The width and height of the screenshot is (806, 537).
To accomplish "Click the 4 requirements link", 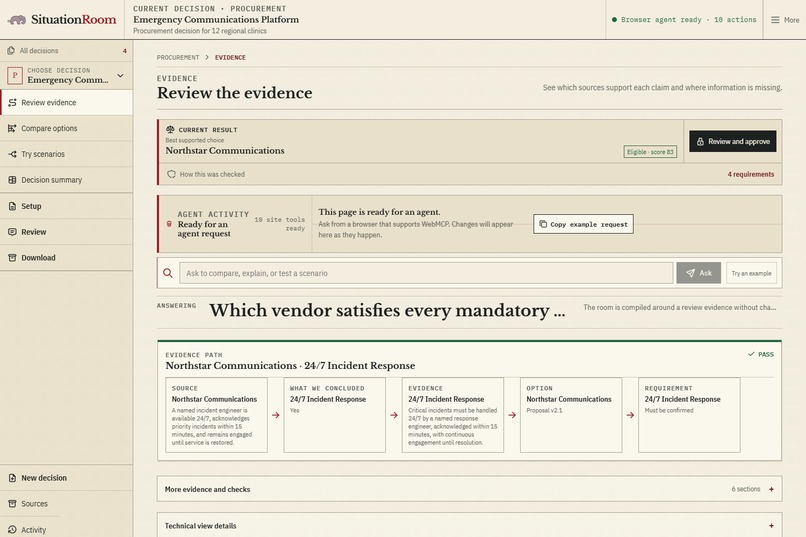I will click(750, 174).
